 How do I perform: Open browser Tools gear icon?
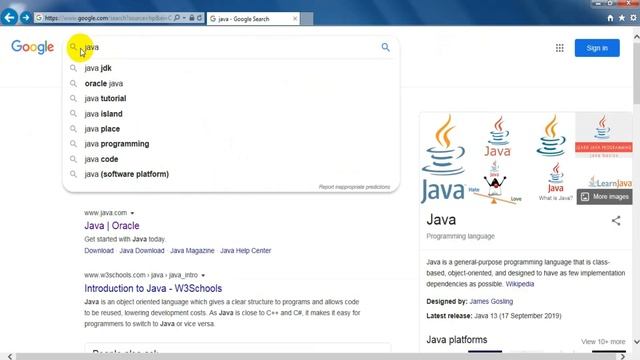click(633, 18)
